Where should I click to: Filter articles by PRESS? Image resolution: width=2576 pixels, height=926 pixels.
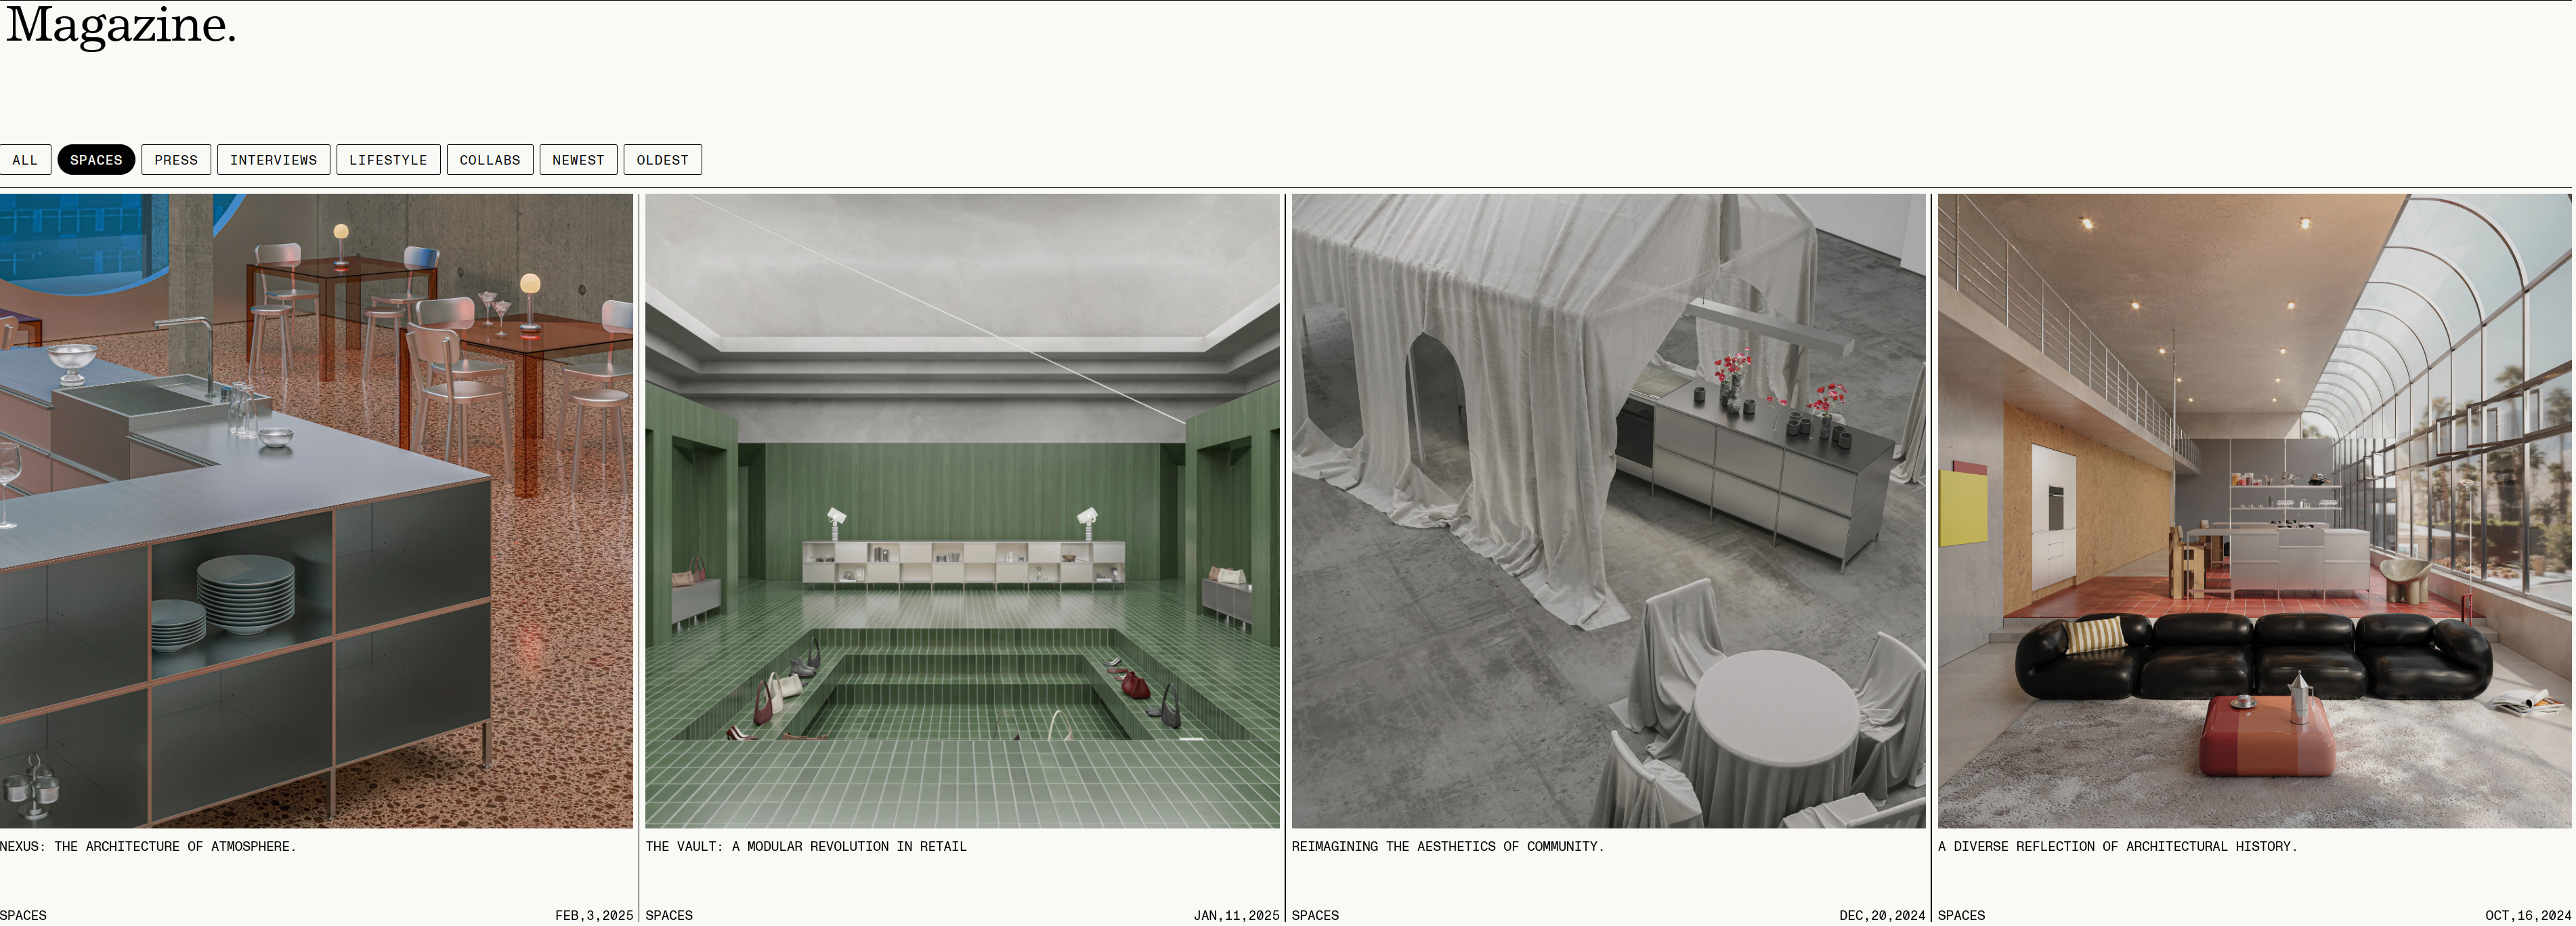[x=176, y=160]
